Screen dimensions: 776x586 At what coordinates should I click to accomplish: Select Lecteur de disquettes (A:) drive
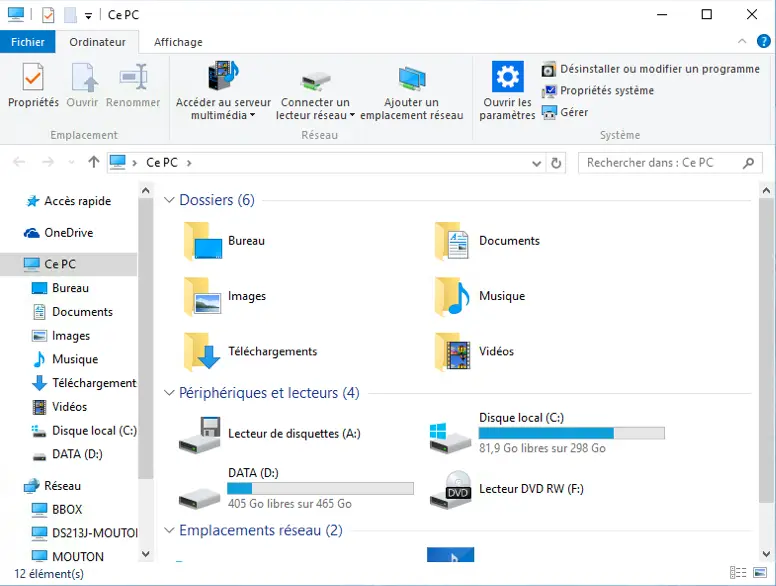(x=270, y=434)
